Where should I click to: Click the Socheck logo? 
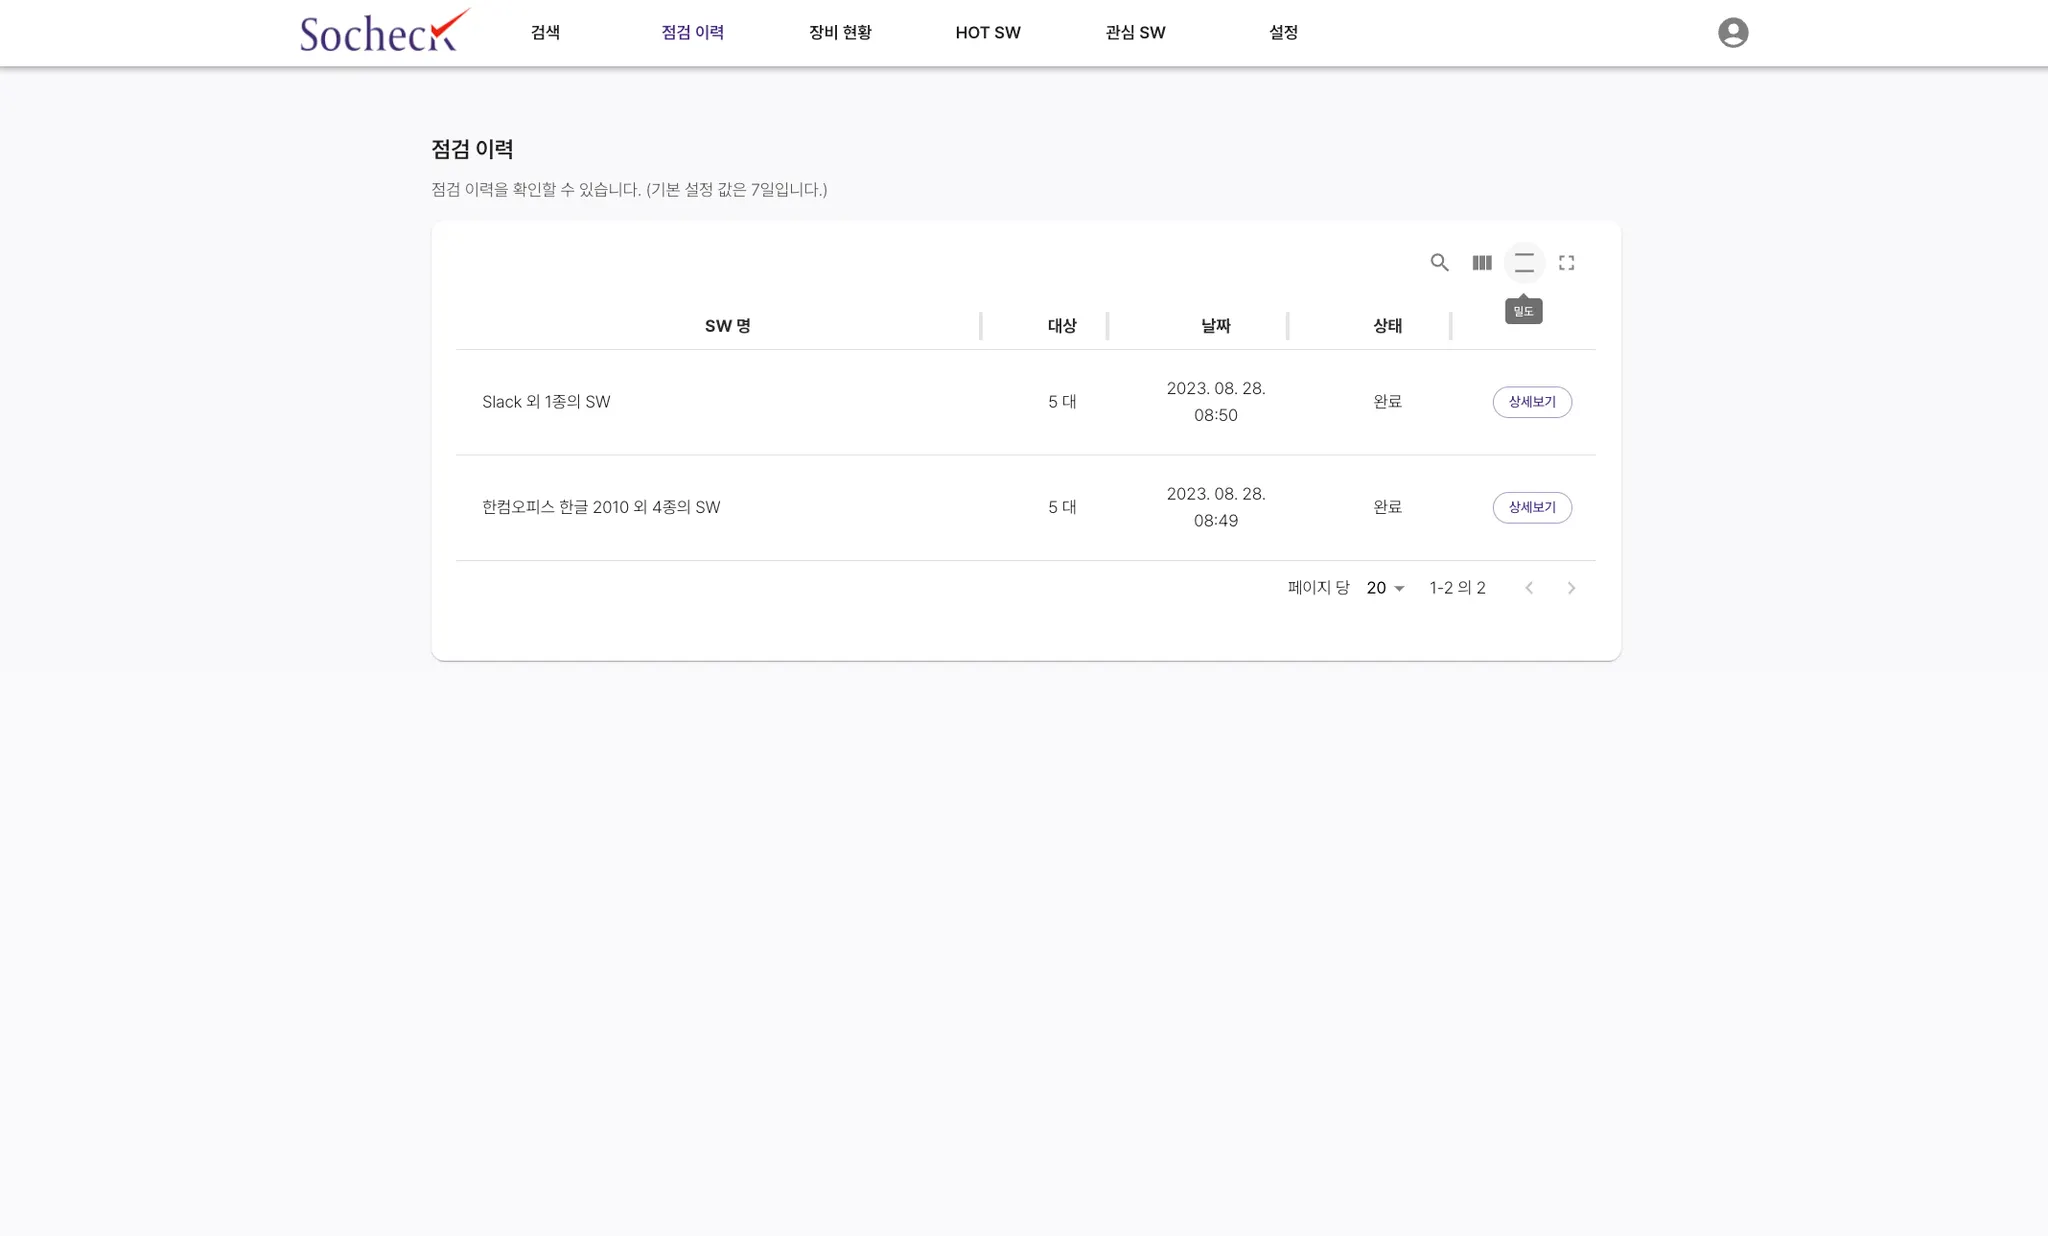pyautogui.click(x=384, y=32)
